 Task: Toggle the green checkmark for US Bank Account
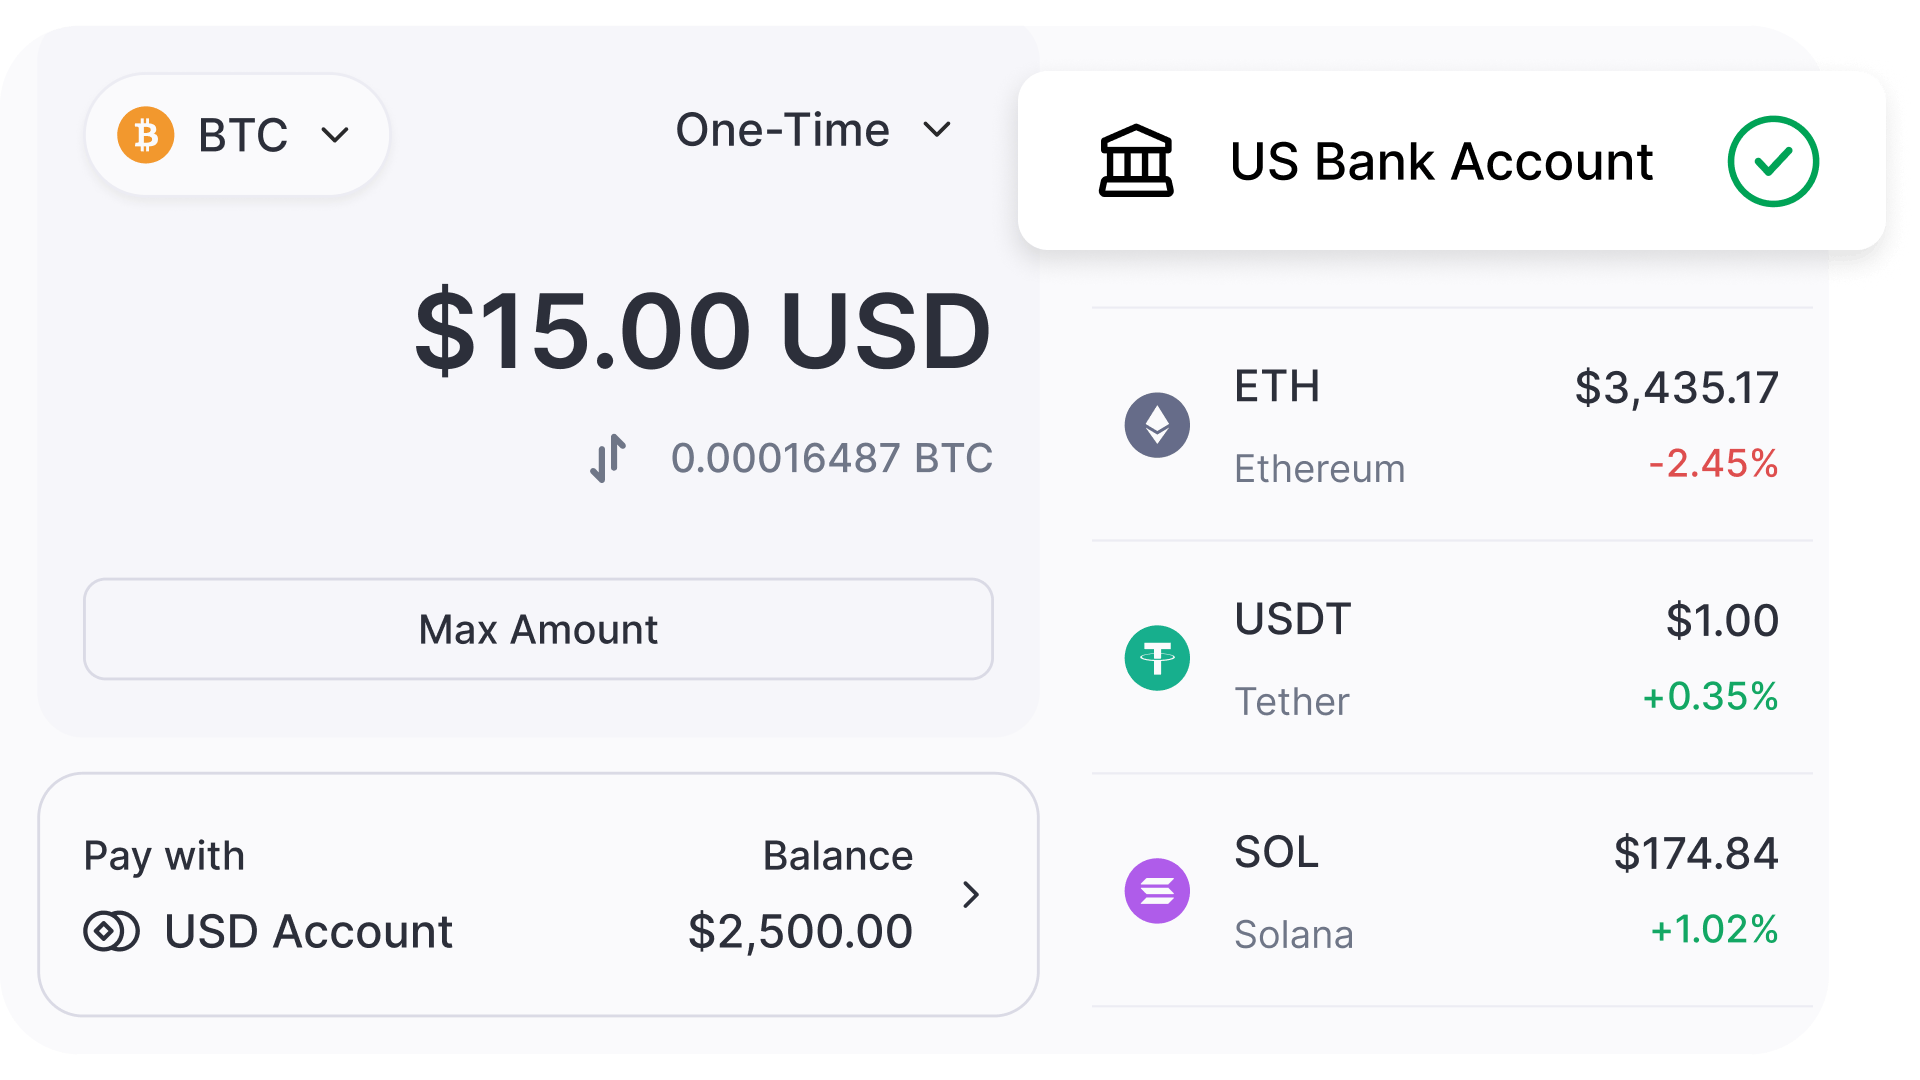[1773, 161]
